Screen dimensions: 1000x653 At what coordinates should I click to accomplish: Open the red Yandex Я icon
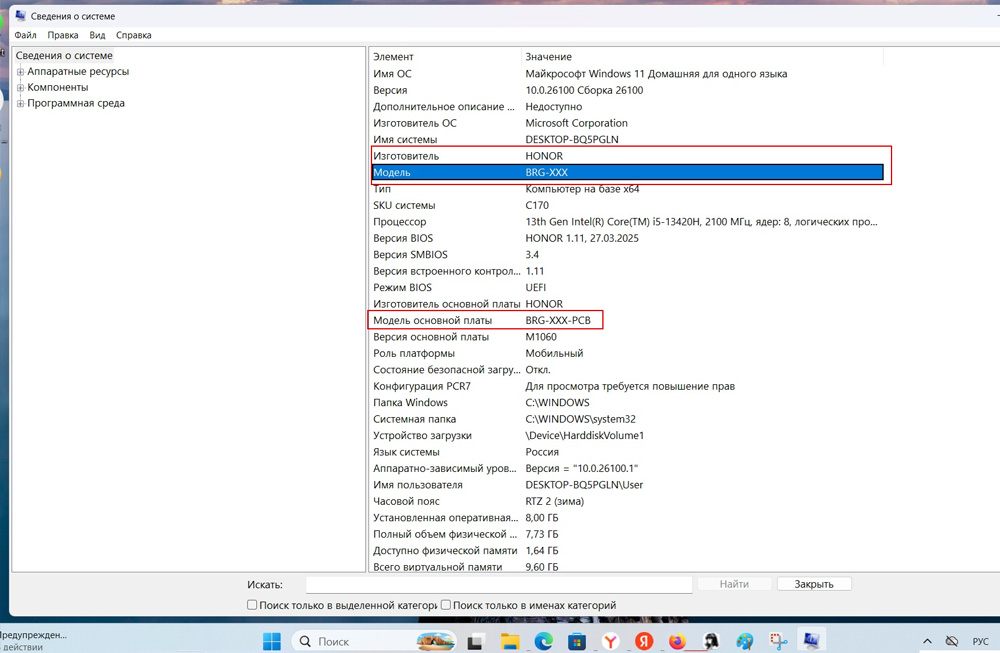pos(644,642)
